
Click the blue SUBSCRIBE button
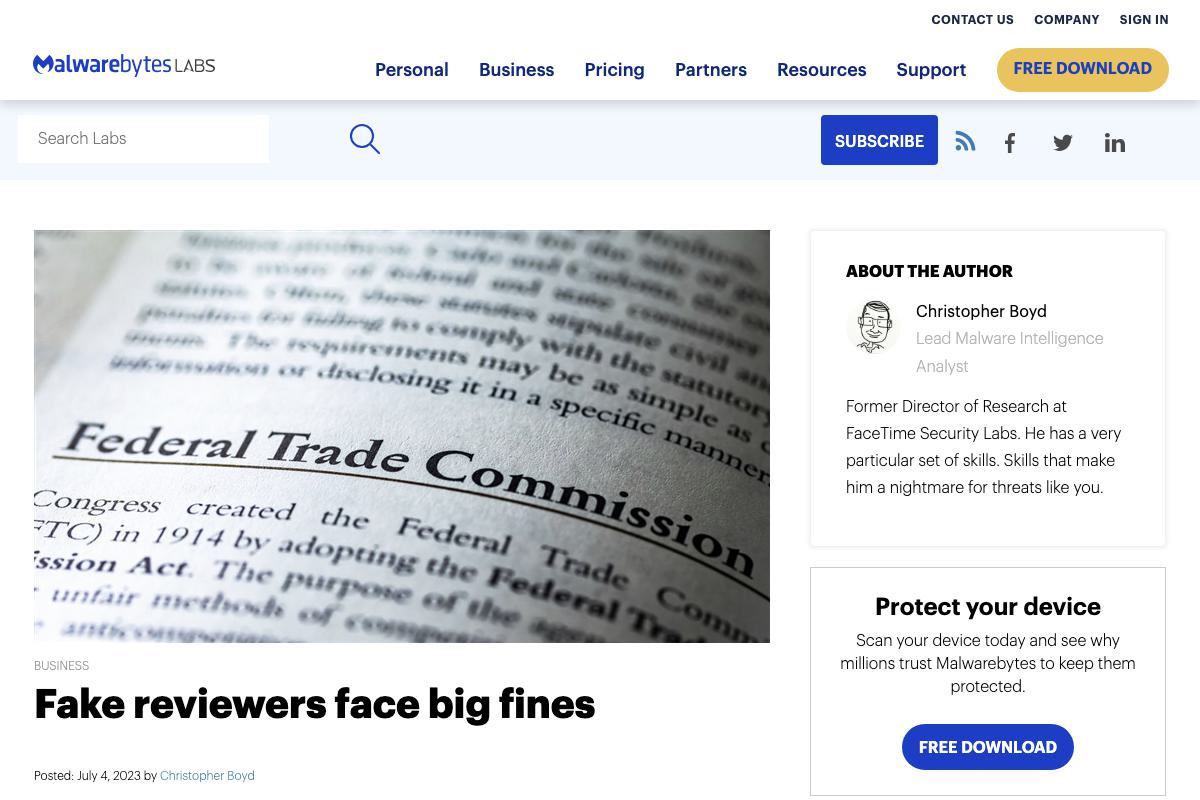tap(879, 140)
